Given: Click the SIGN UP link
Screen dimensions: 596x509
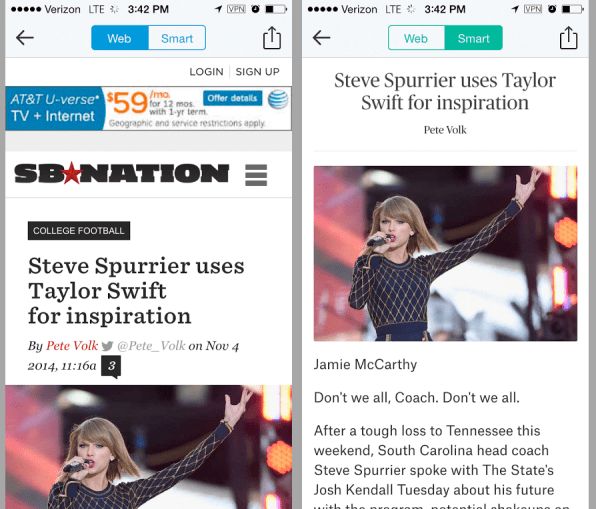Looking at the screenshot, I should tap(257, 71).
